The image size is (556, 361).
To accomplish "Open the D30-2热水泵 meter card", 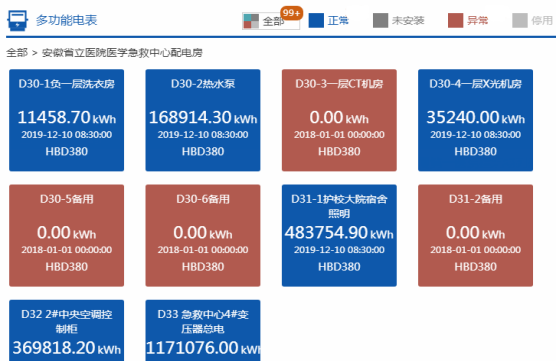I will click(203, 120).
